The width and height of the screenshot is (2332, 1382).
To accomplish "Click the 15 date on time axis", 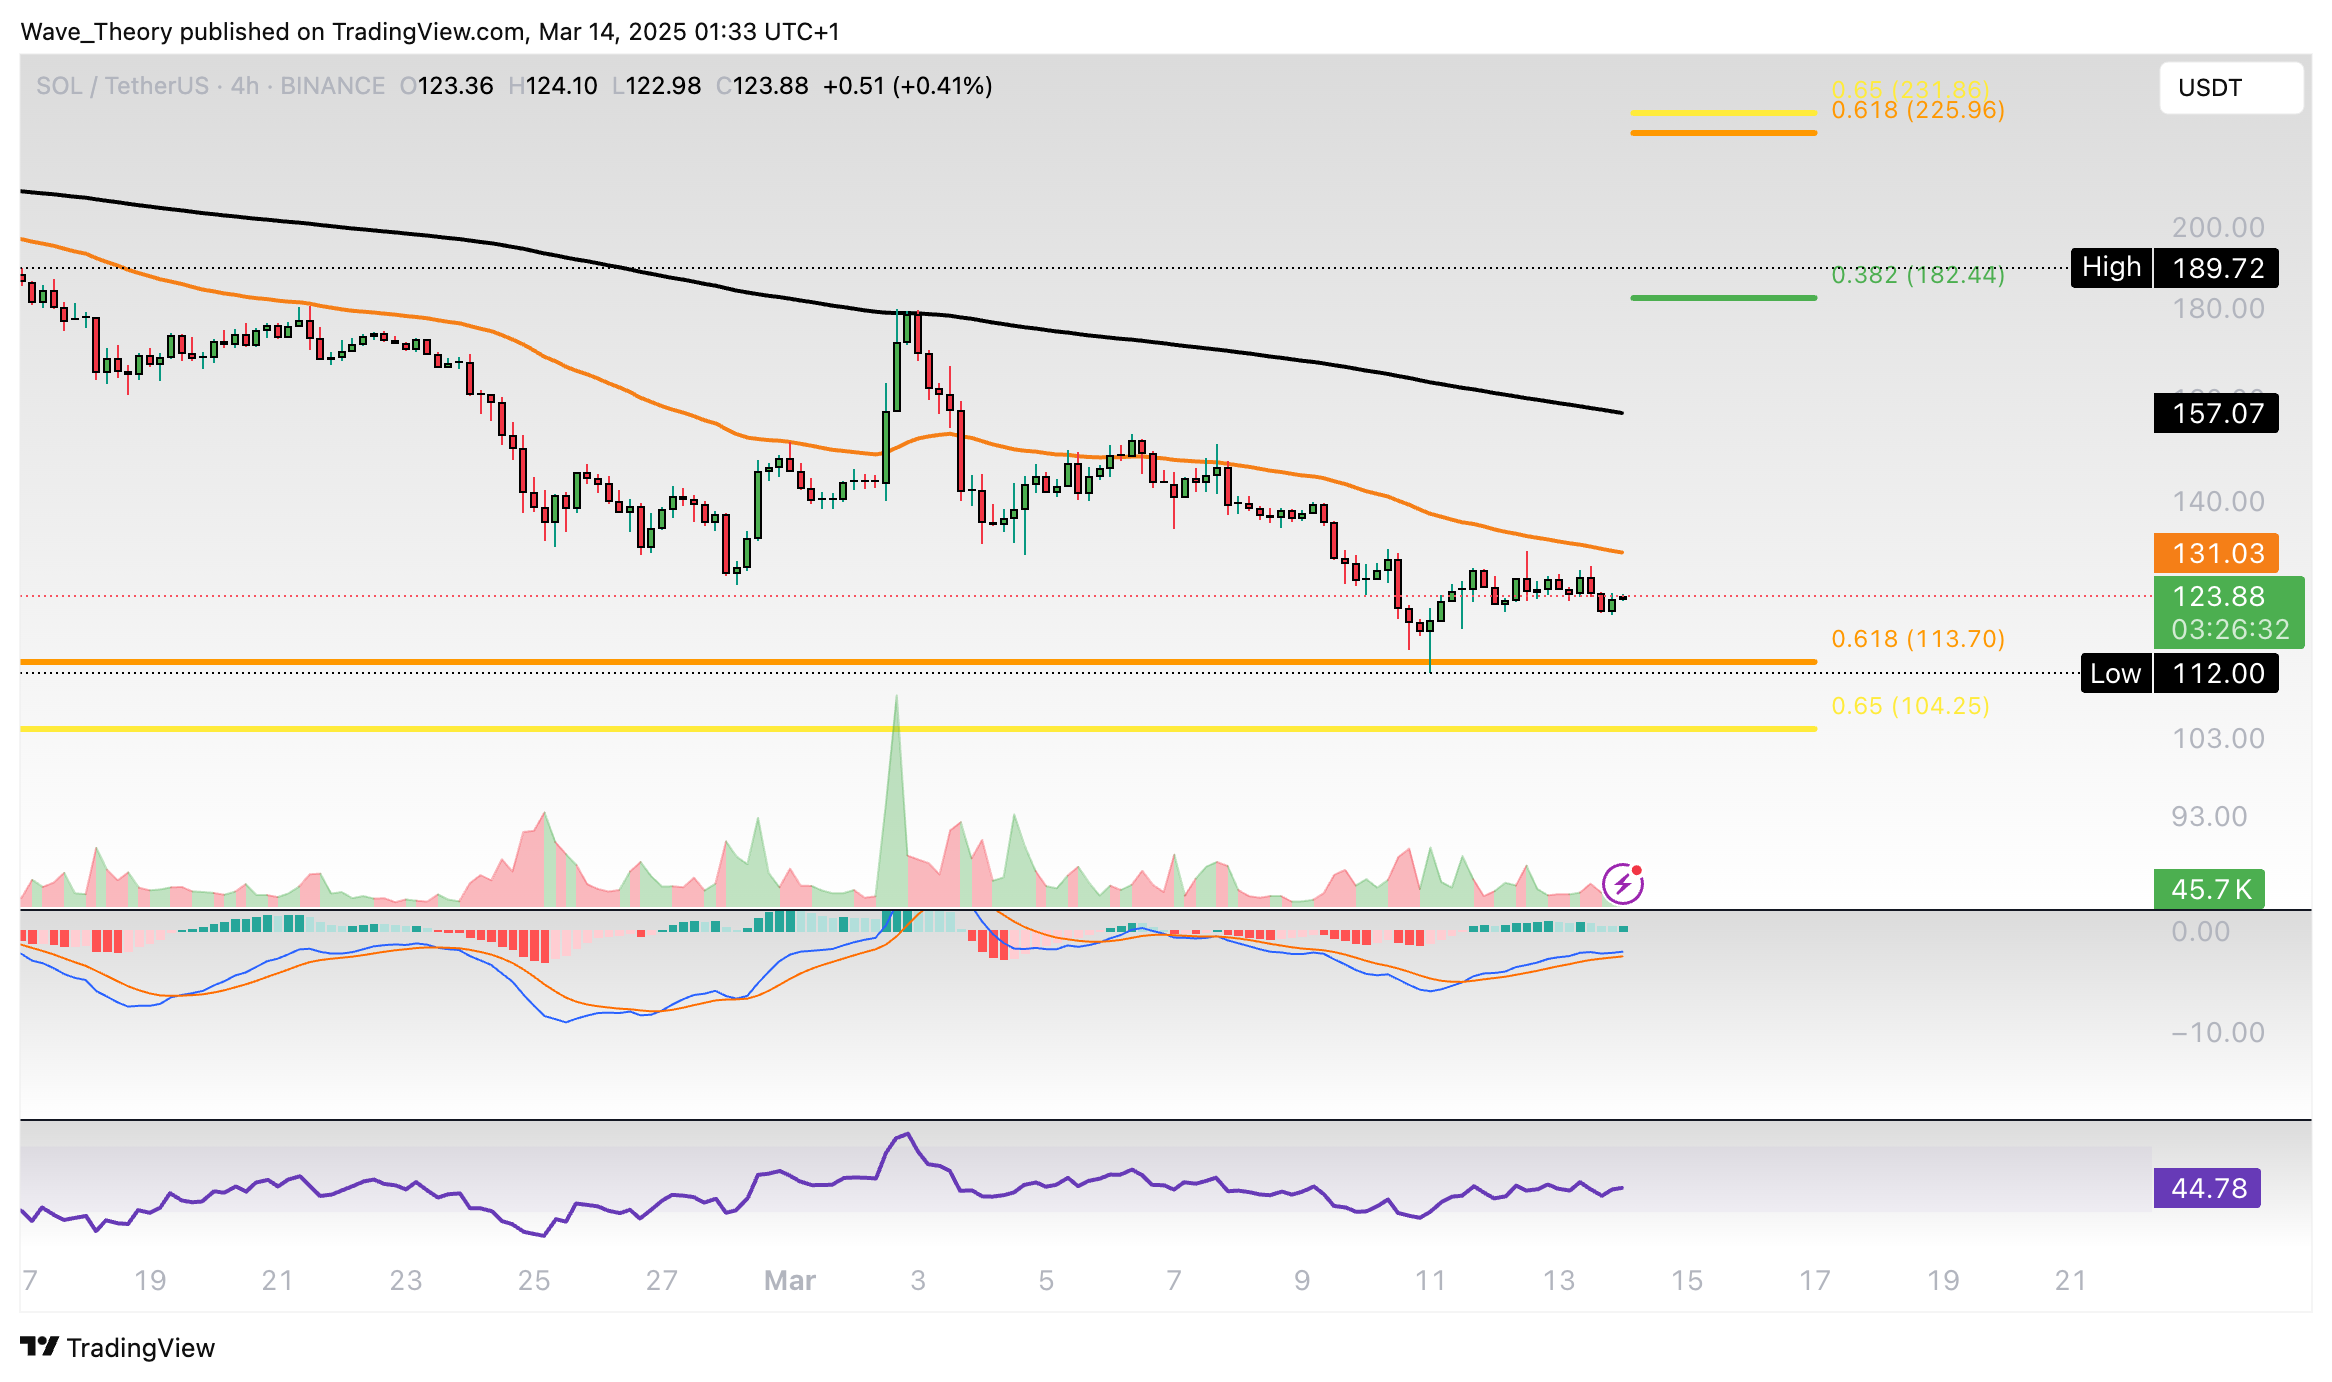I will coord(1687,1280).
